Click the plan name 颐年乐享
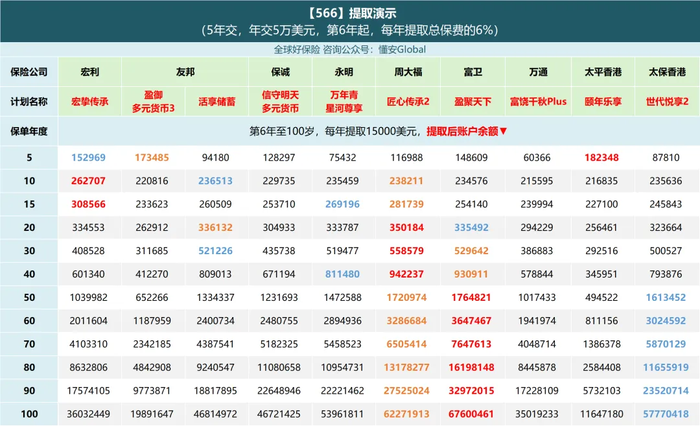 click(603, 102)
